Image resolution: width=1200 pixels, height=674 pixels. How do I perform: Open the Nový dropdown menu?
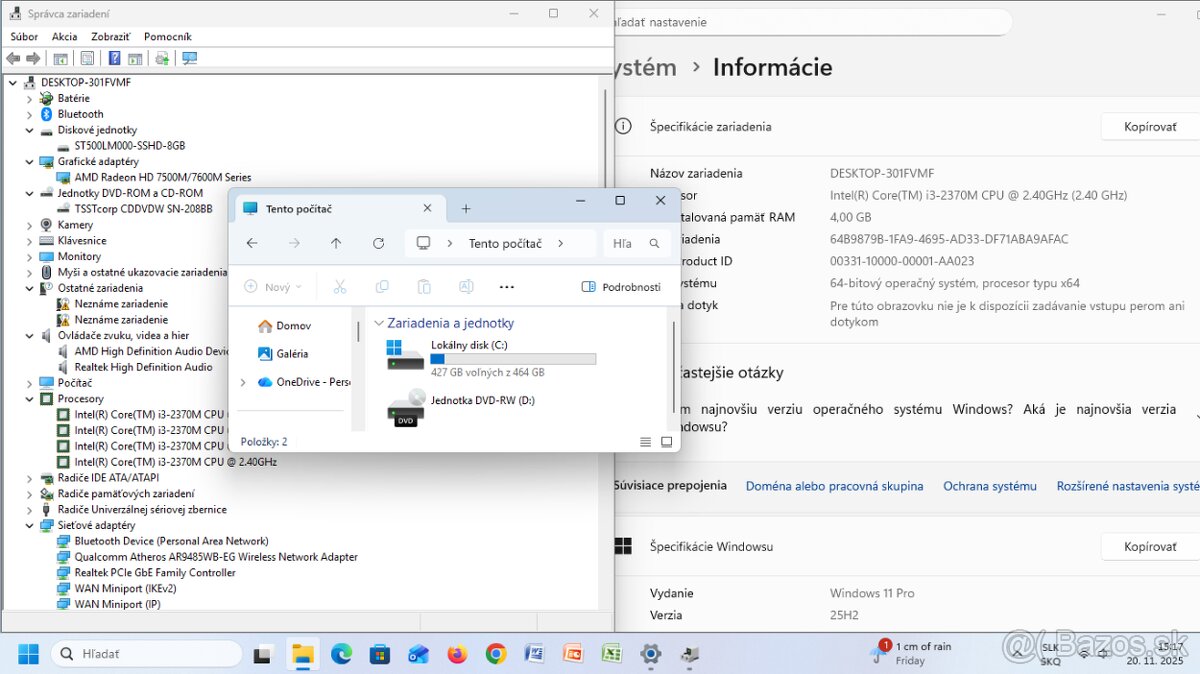point(272,286)
